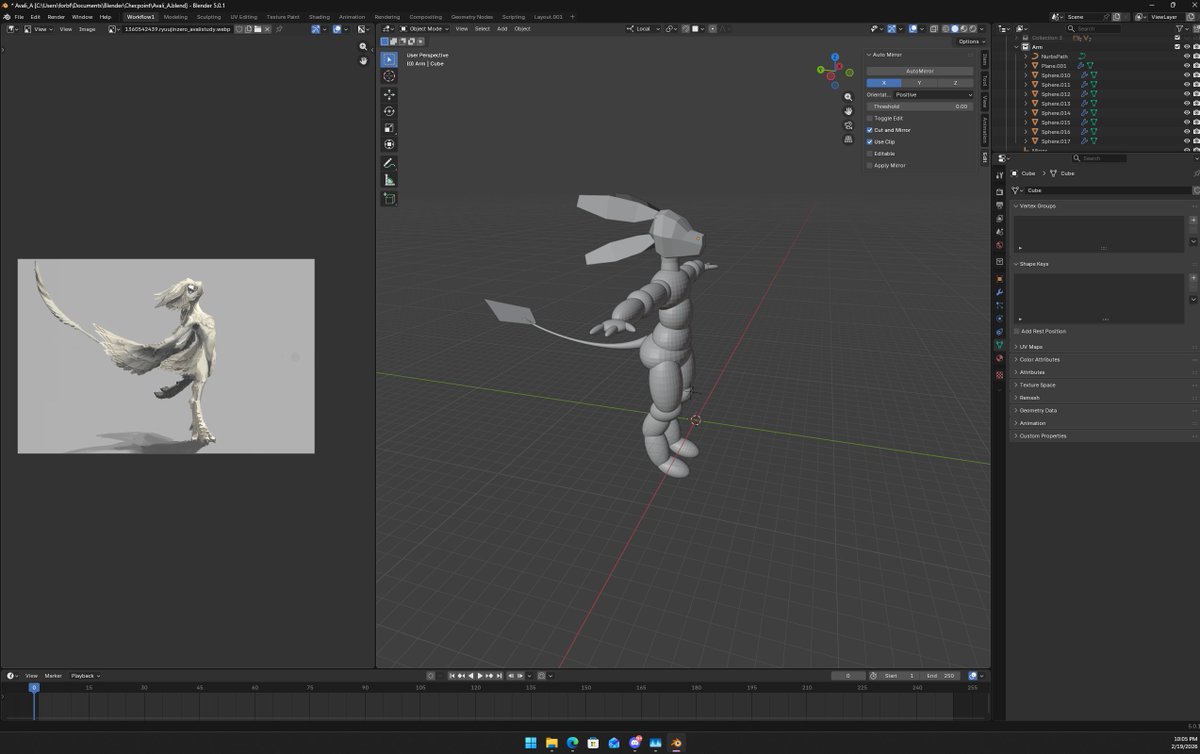Image resolution: width=1200 pixels, height=754 pixels.
Task: Select the Add Cube tool
Action: point(389,198)
